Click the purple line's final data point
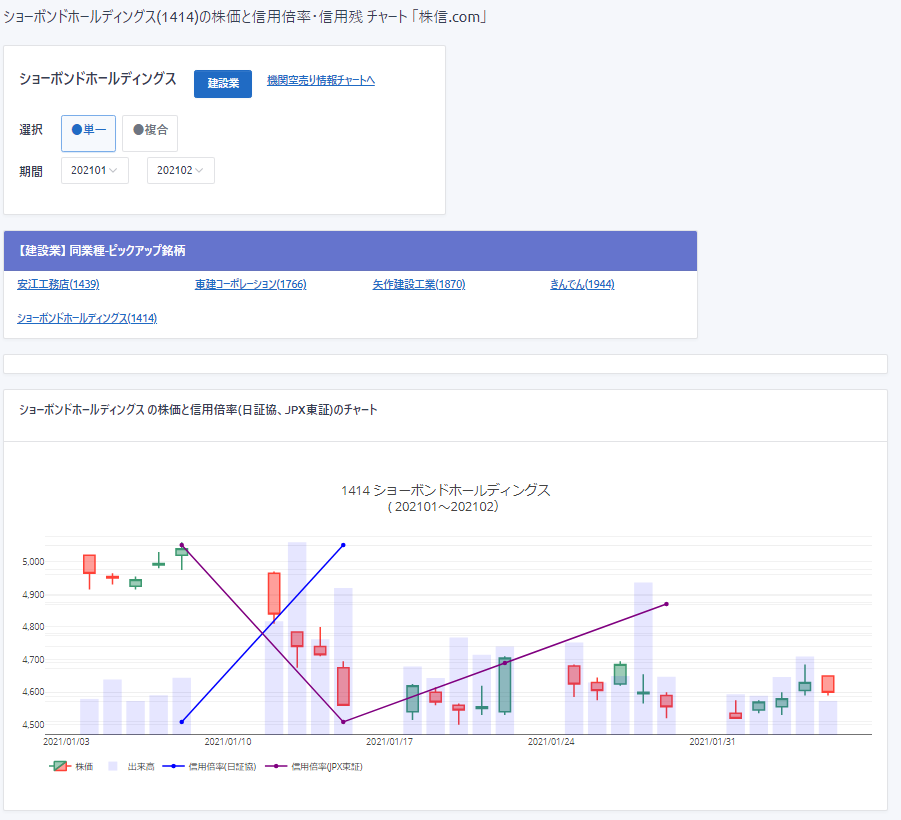Screen dimensions: 901x820 [666, 604]
